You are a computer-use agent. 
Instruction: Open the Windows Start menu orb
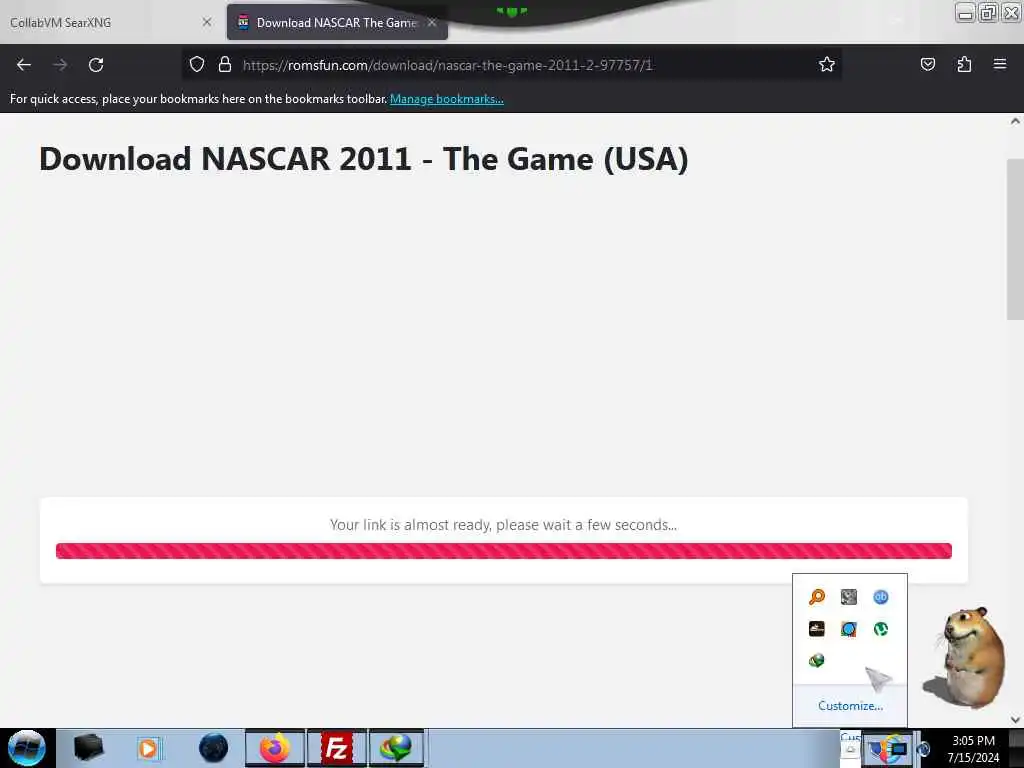click(x=27, y=748)
